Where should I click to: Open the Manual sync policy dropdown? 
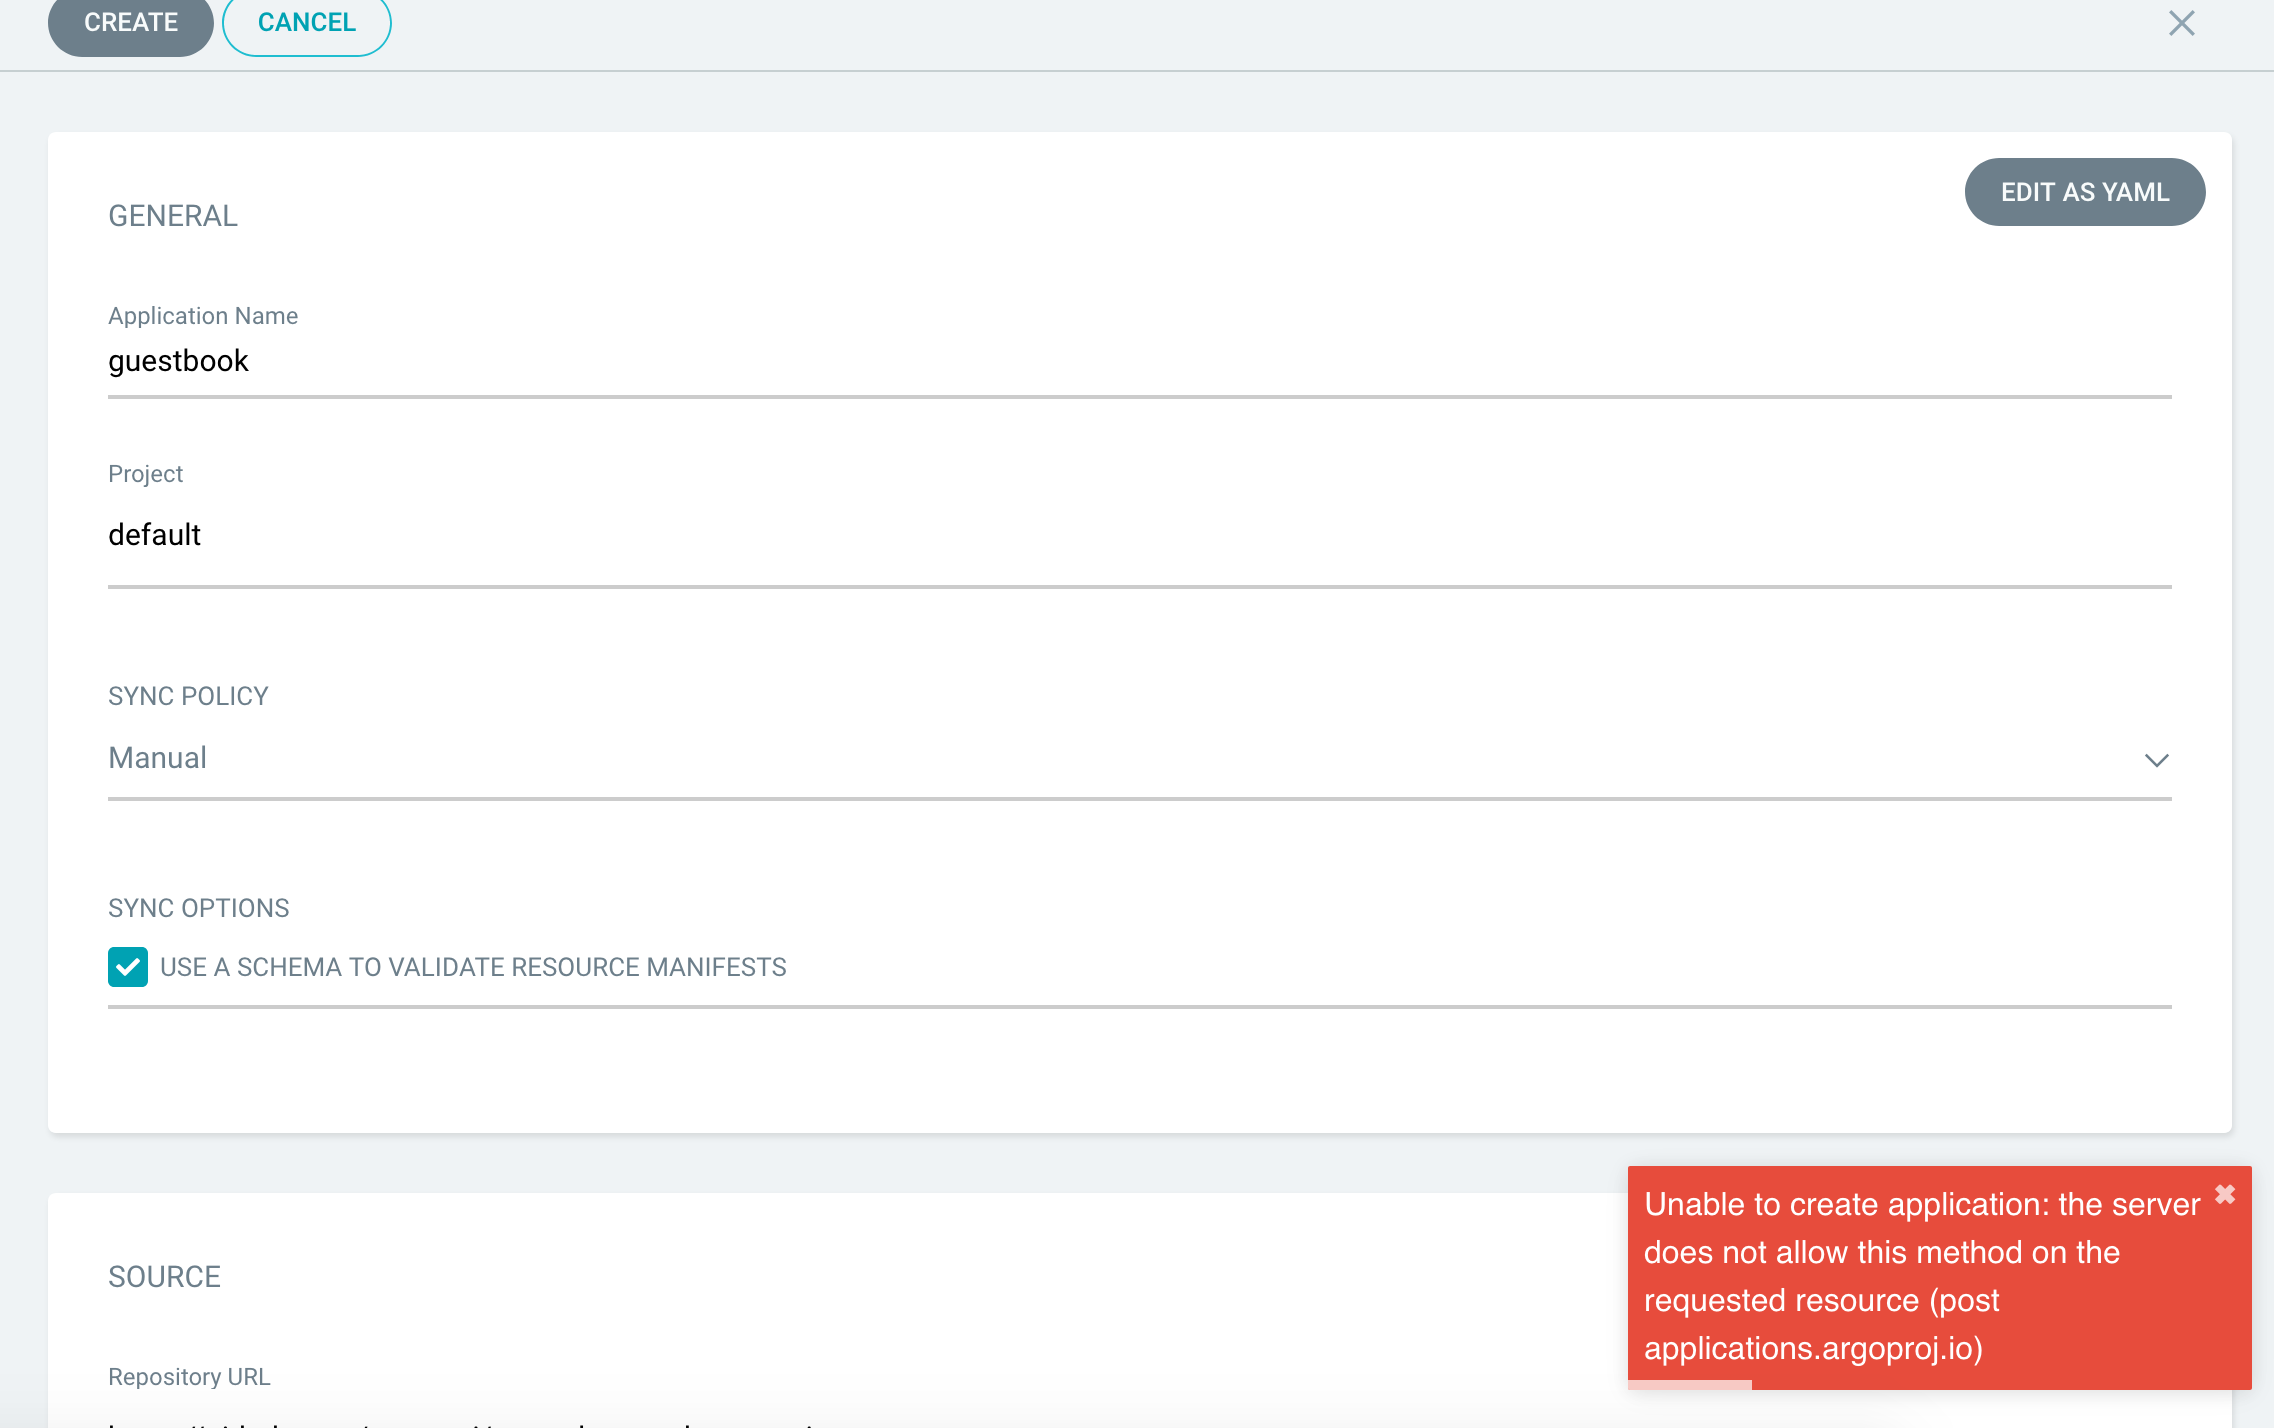[x=1138, y=759]
